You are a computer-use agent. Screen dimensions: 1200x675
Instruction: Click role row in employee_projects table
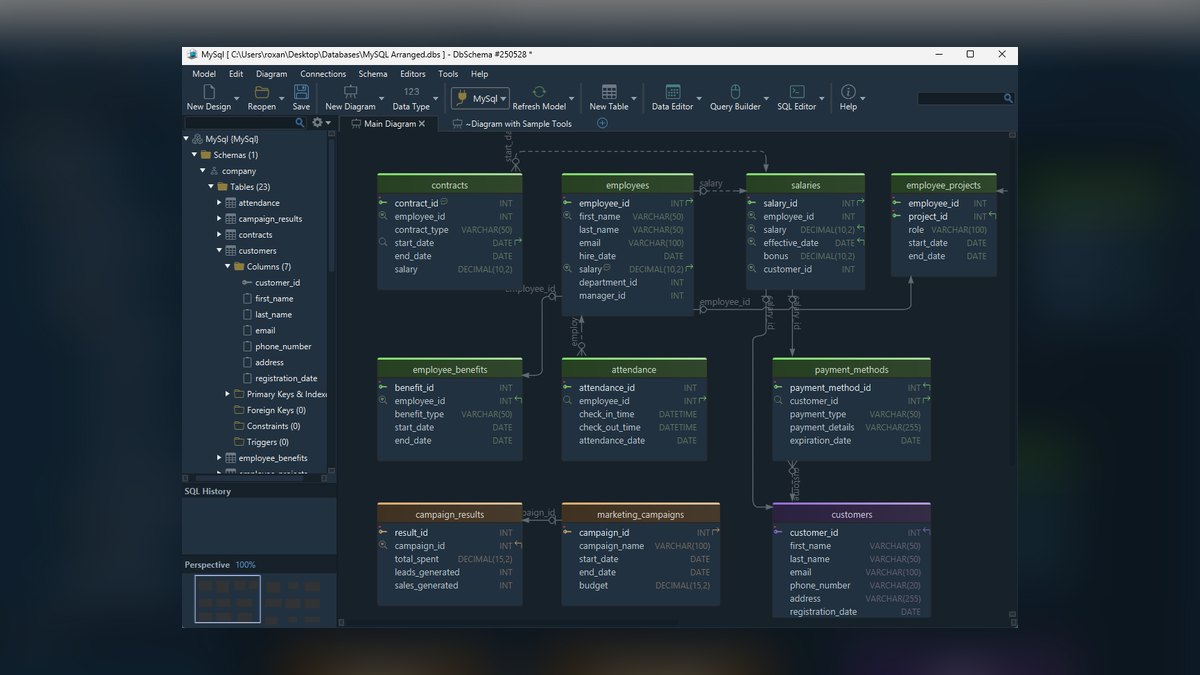point(944,230)
